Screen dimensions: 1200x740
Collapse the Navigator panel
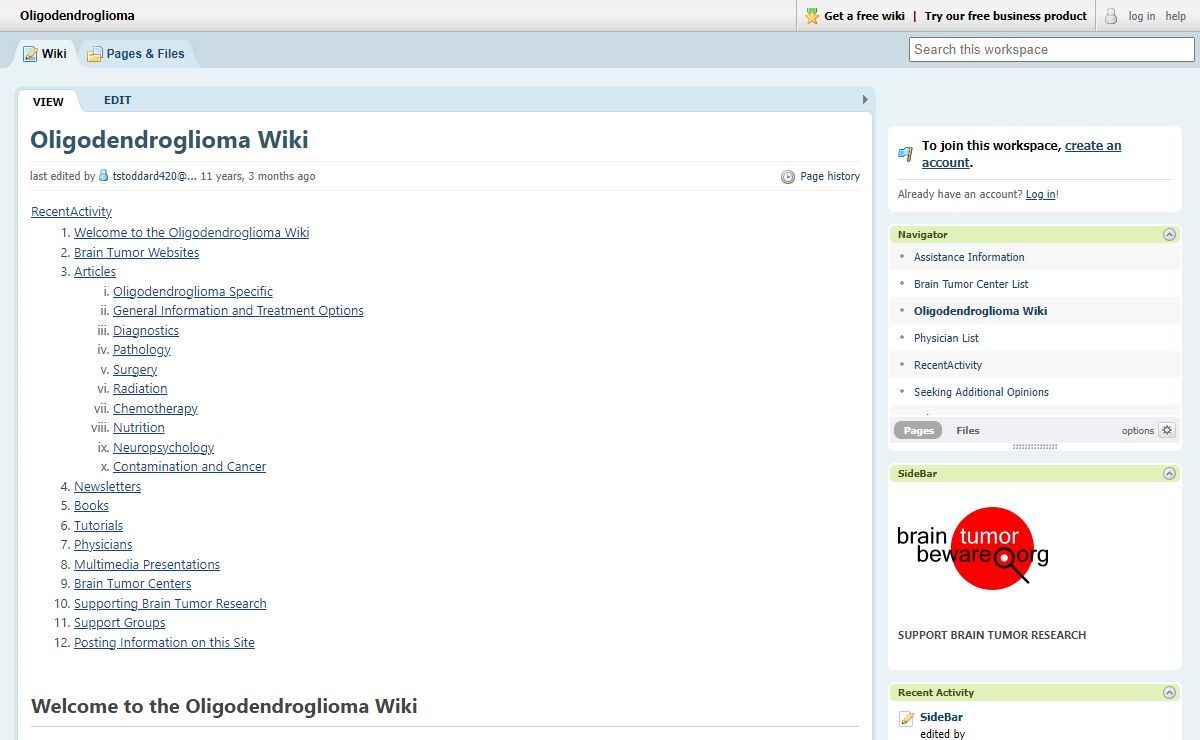coord(1168,234)
